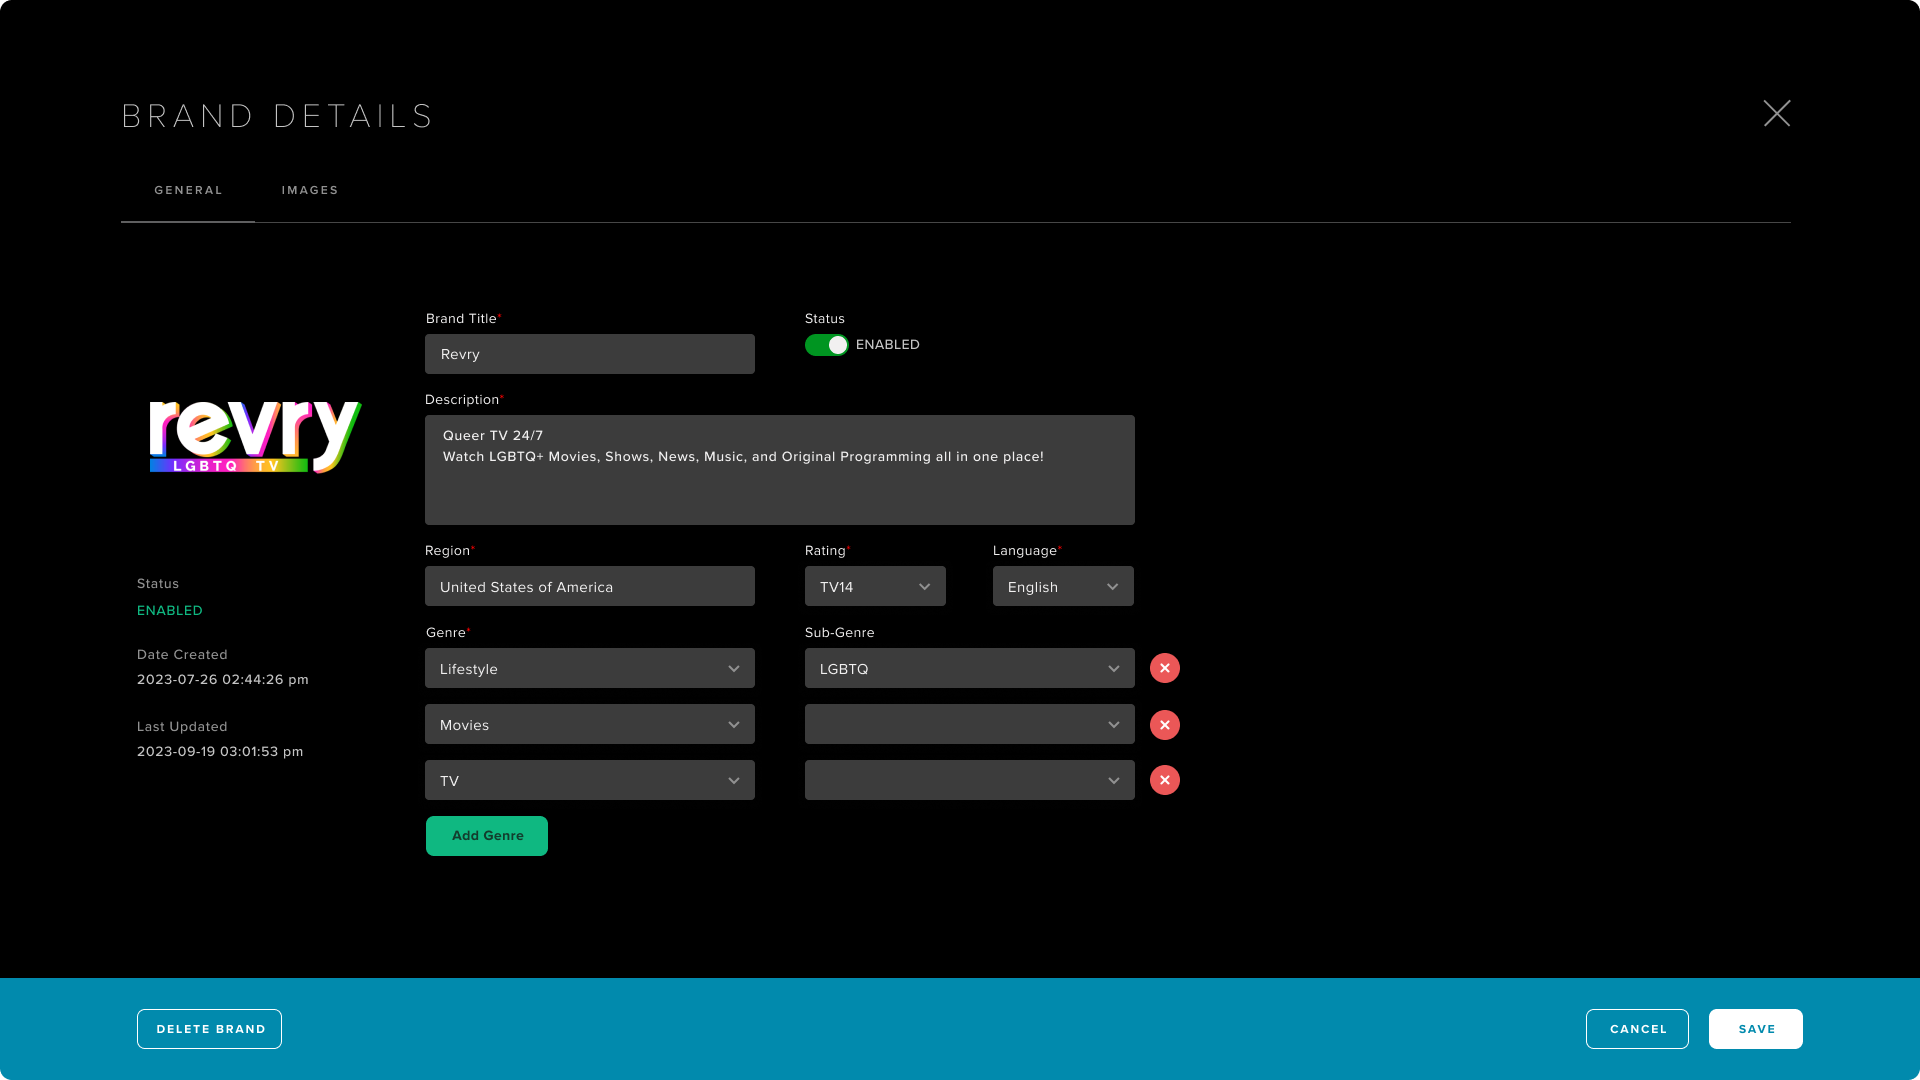
Task: Open the Rating TV14 dropdown
Action: pos(875,586)
